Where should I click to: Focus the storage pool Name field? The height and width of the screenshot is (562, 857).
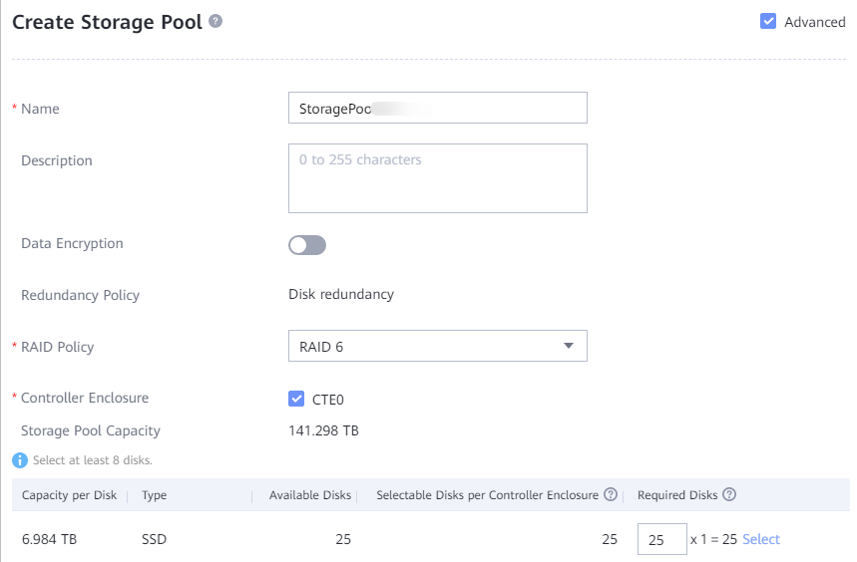click(x=437, y=108)
